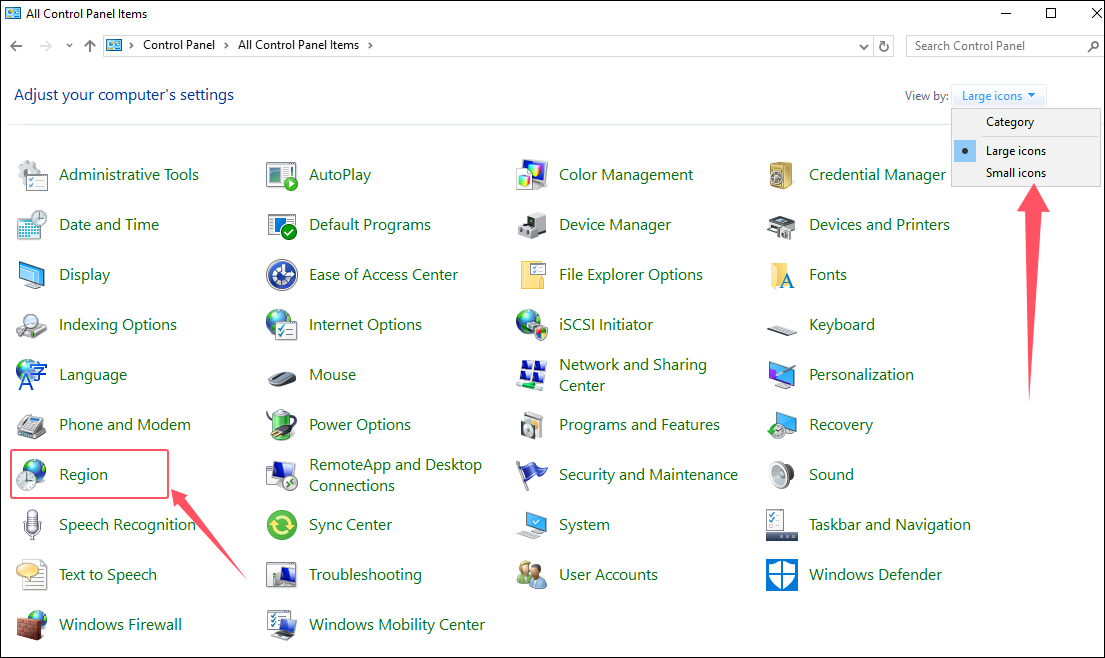Click the Power Options battery icon
The image size is (1105, 658).
coord(282,425)
